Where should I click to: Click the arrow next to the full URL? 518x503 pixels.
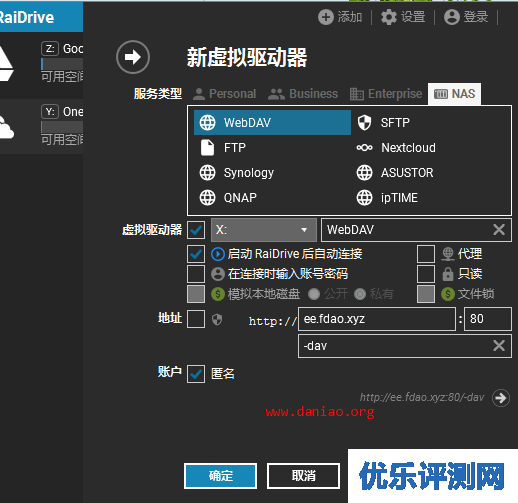[x=501, y=398]
